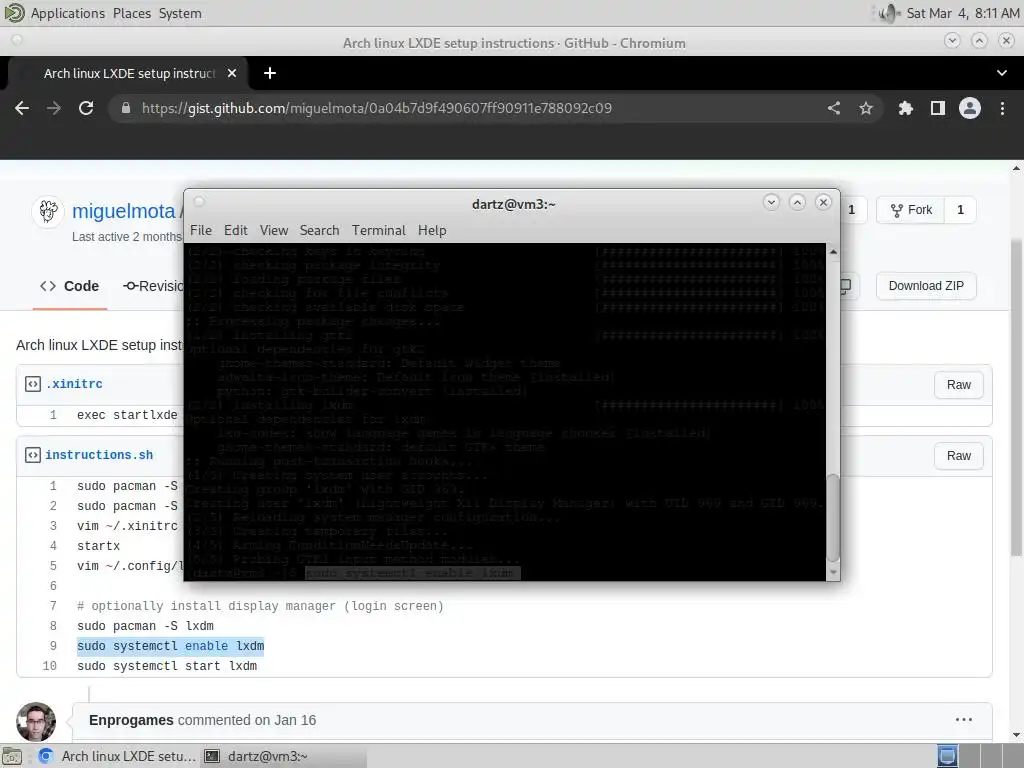
Task: Reload the gist page
Action: [x=86, y=108]
